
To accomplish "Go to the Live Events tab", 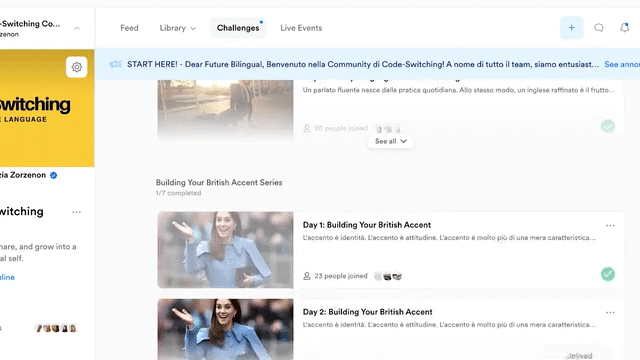I will coord(301,28).
